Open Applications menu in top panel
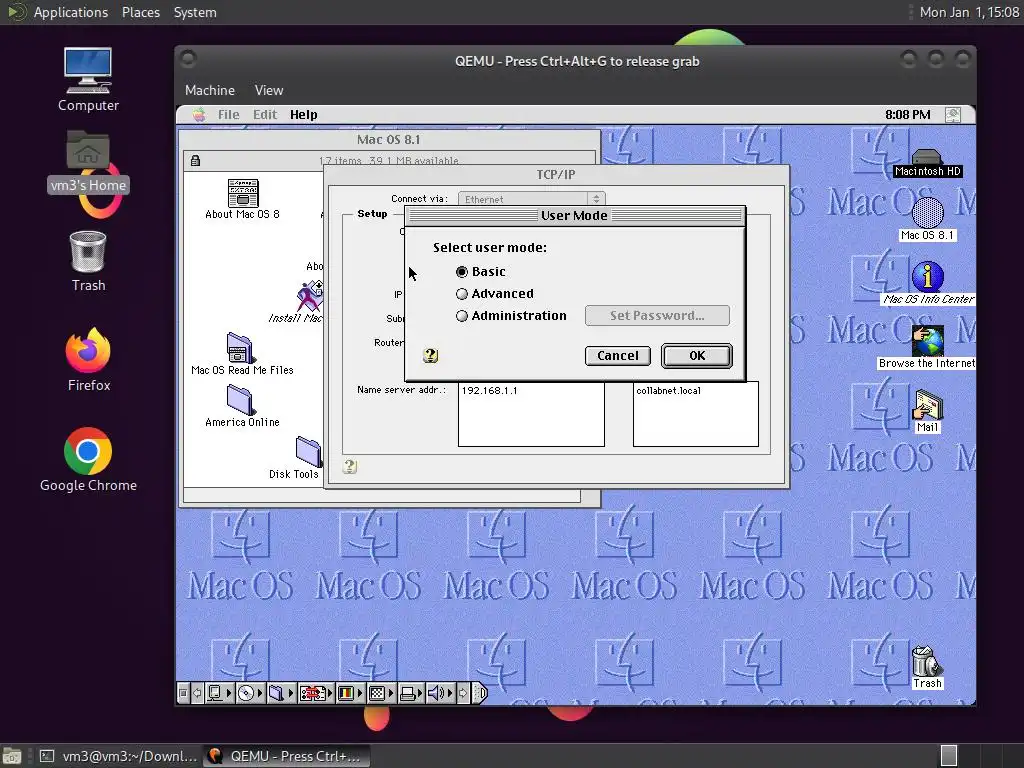 [x=71, y=12]
